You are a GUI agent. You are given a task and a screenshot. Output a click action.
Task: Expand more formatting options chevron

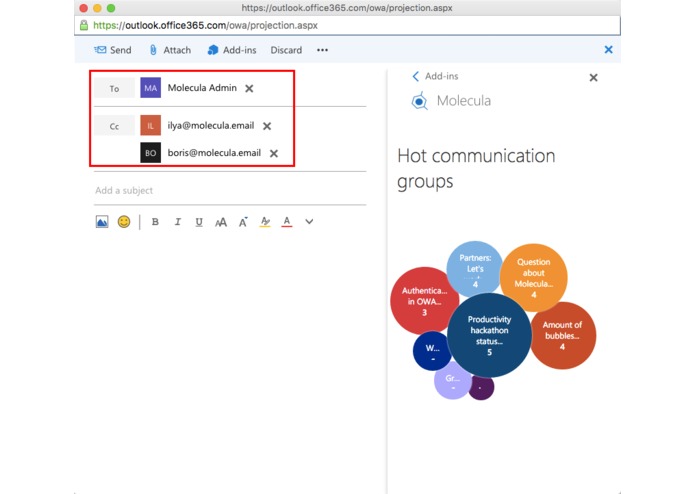click(309, 222)
